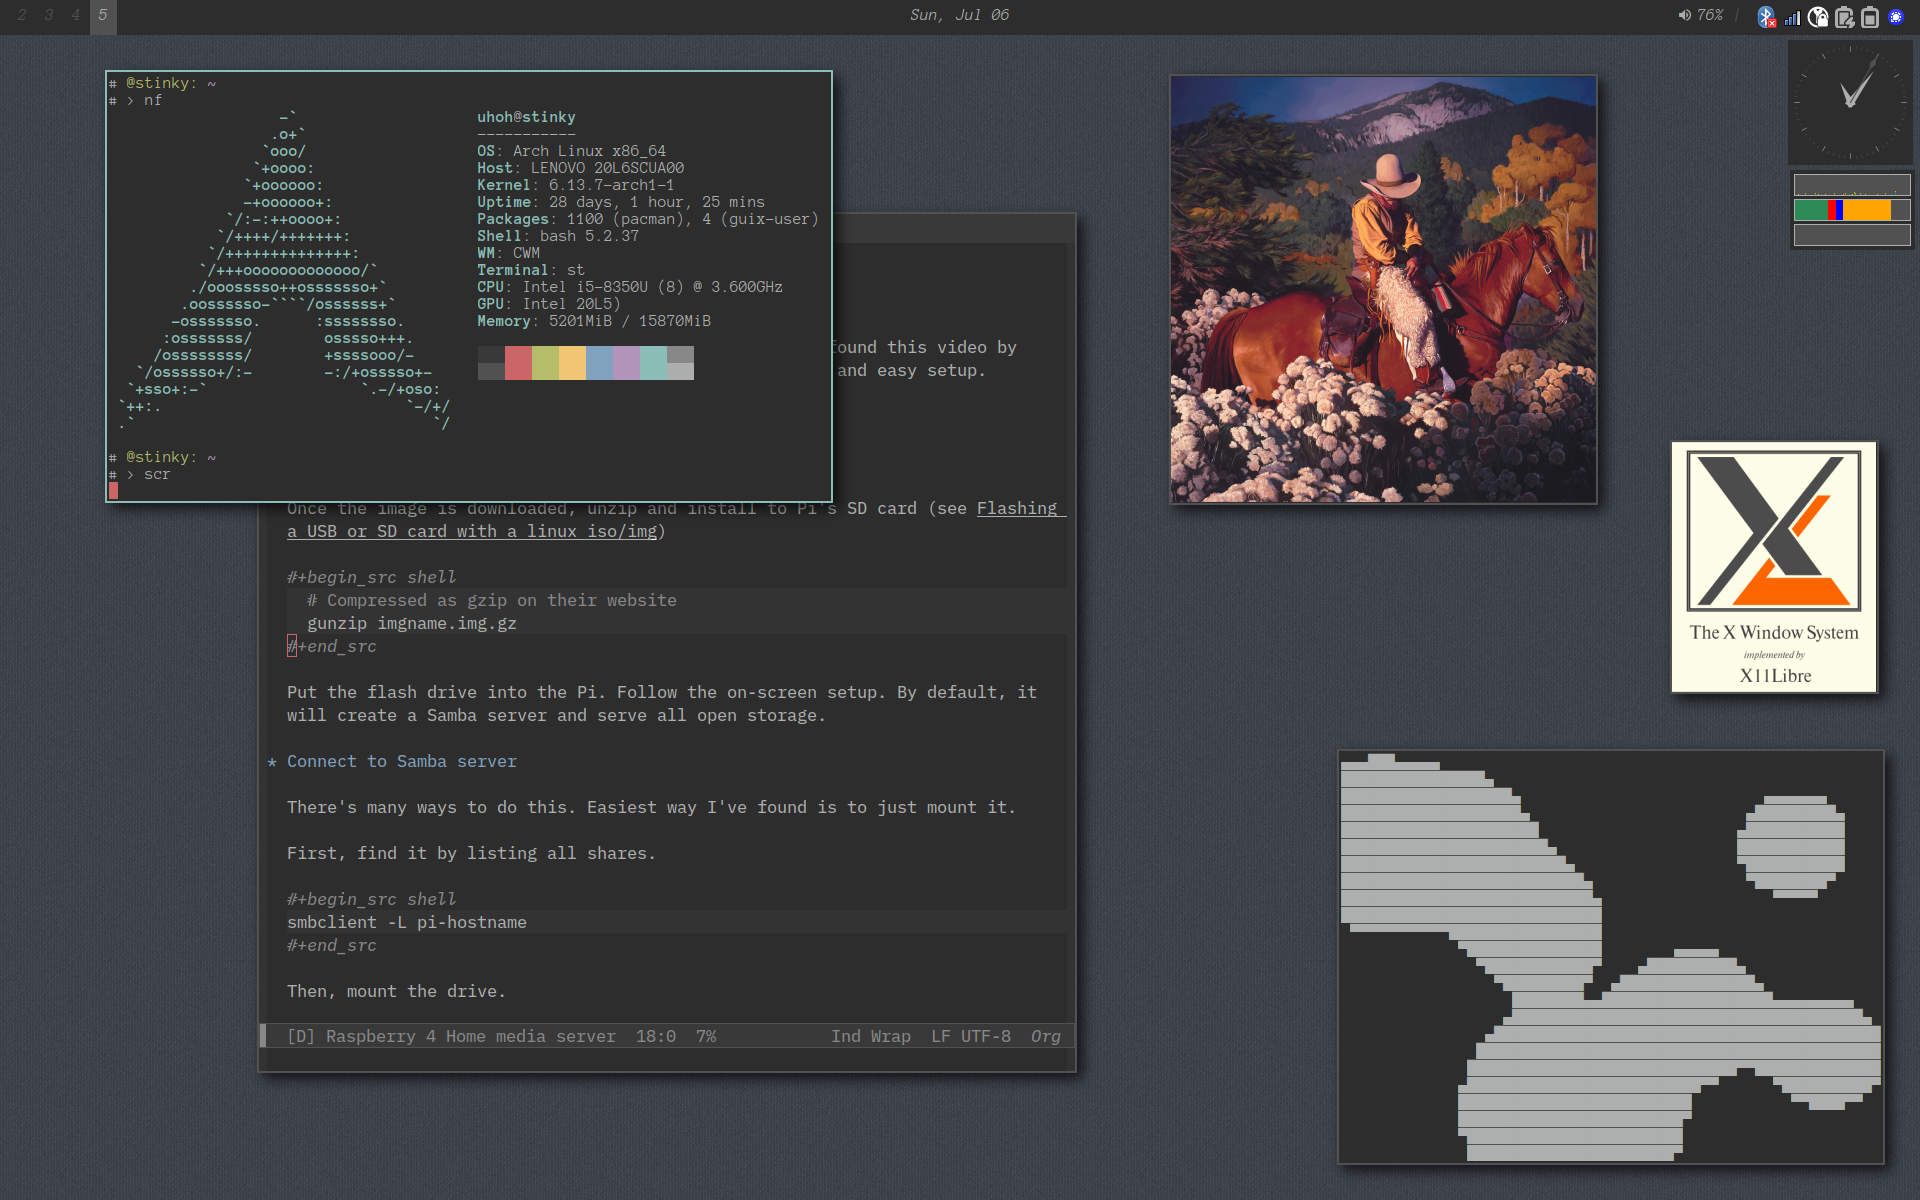The width and height of the screenshot is (1920, 1200).
Task: Click the CPU: Intel i5-8350U line
Action: click(x=629, y=287)
